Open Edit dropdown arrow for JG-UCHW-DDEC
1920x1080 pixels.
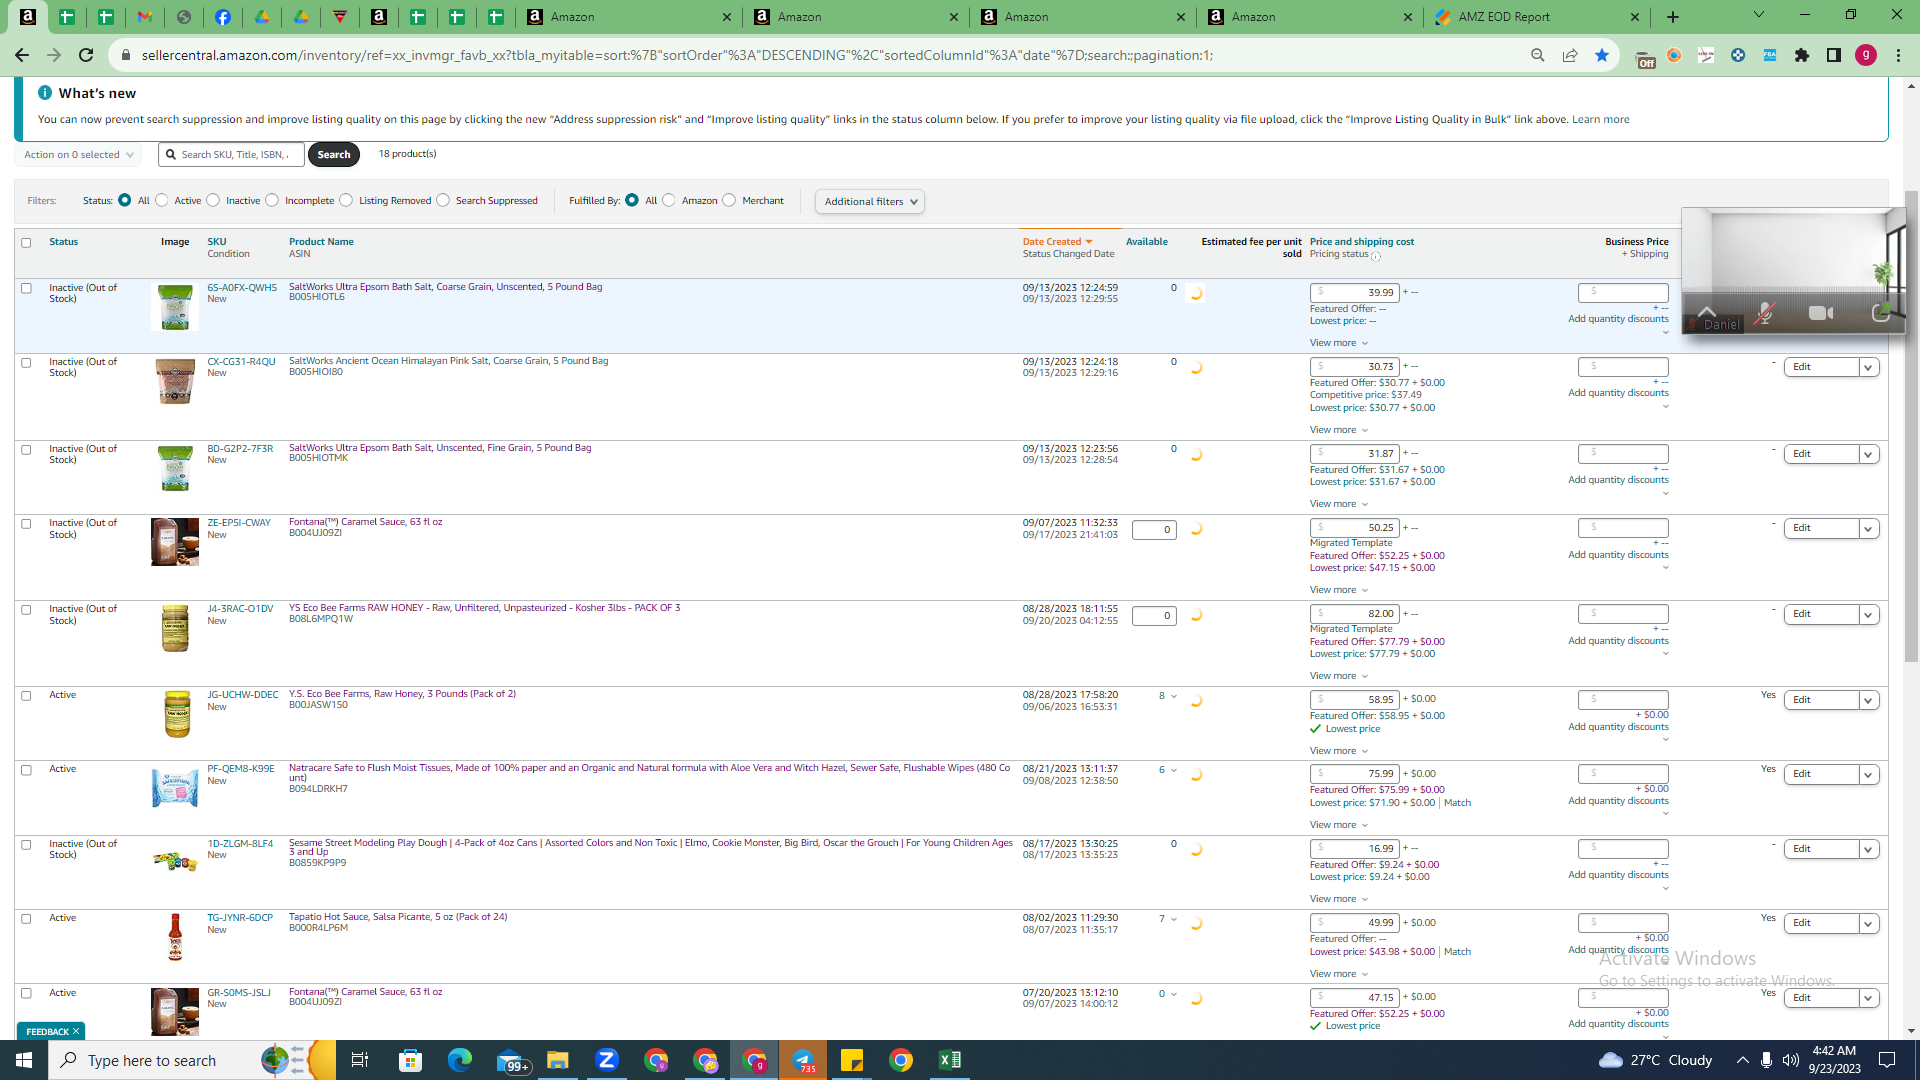1868,701
